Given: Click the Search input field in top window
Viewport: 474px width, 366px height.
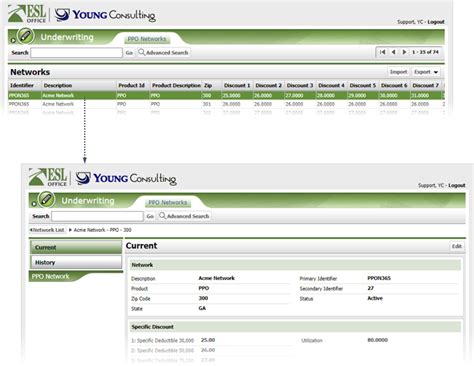Looking at the screenshot, I should pyautogui.click(x=76, y=53).
